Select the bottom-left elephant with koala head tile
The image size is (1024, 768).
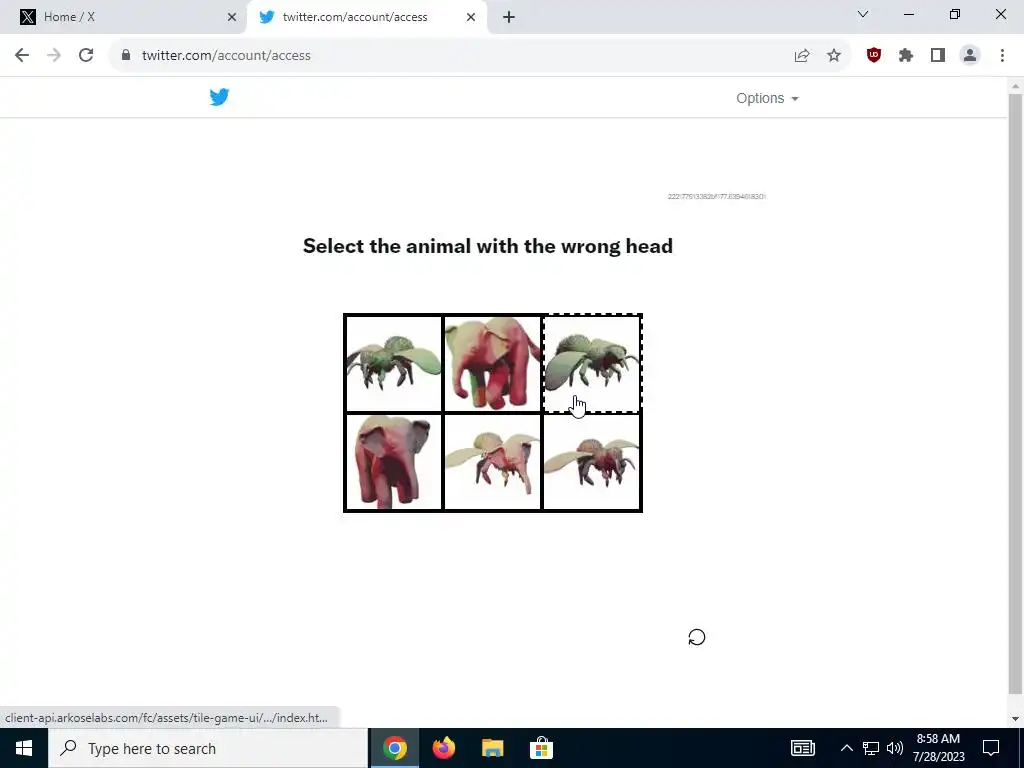[x=394, y=462]
